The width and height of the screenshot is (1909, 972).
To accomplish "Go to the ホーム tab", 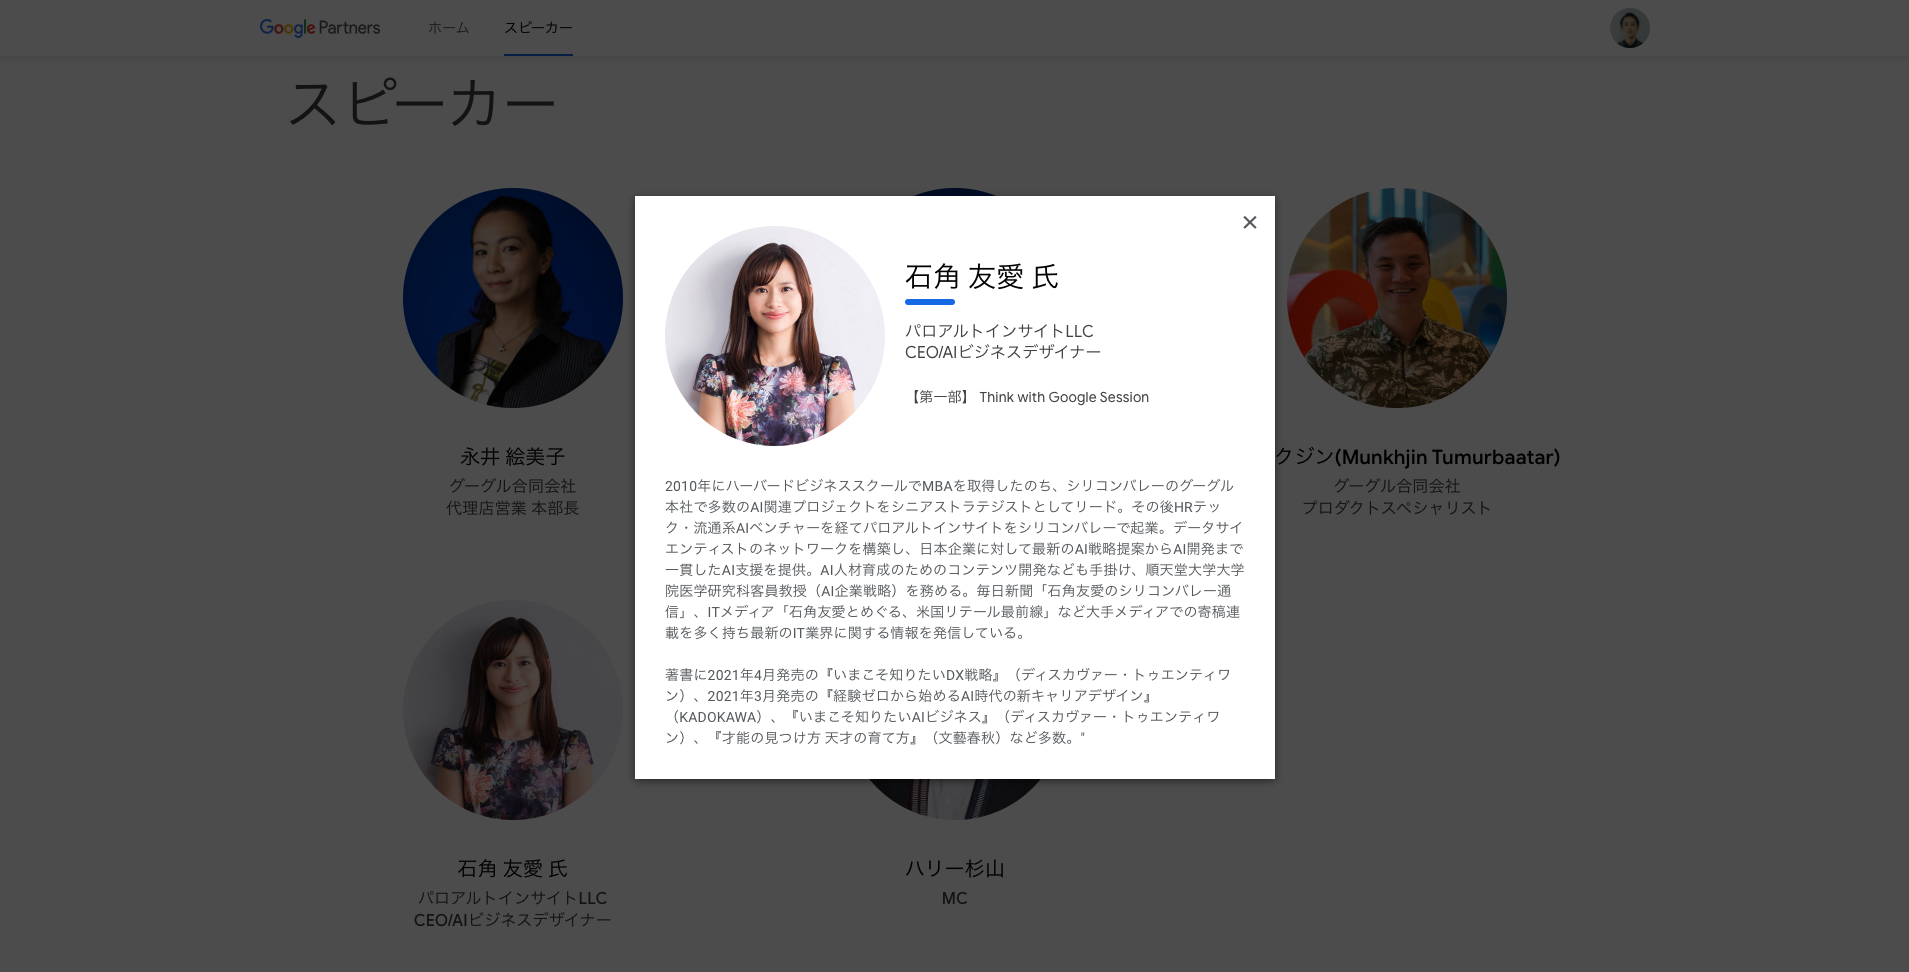I will tap(448, 28).
